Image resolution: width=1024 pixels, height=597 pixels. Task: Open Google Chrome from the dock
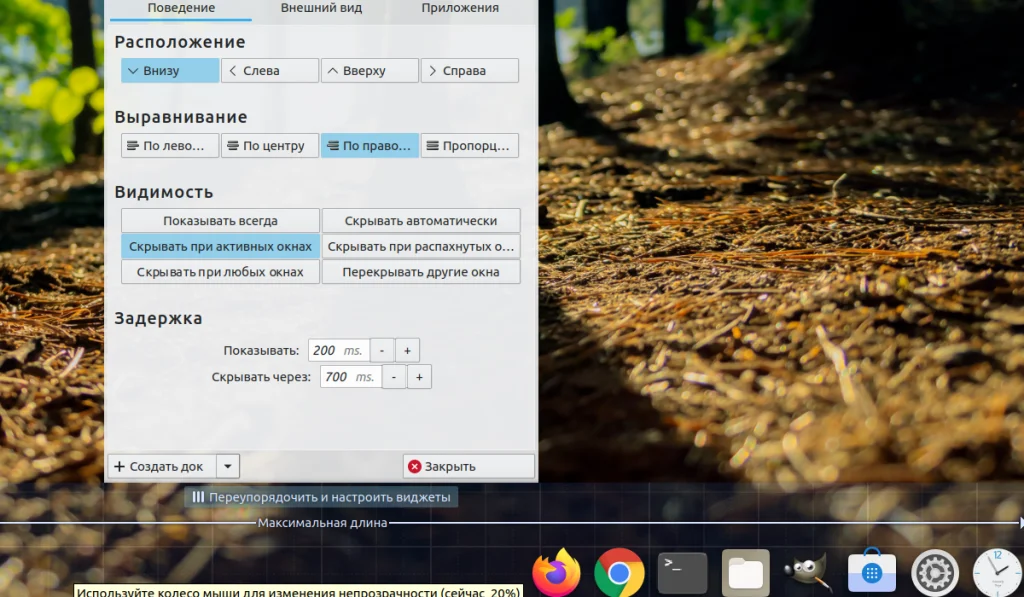tap(620, 571)
